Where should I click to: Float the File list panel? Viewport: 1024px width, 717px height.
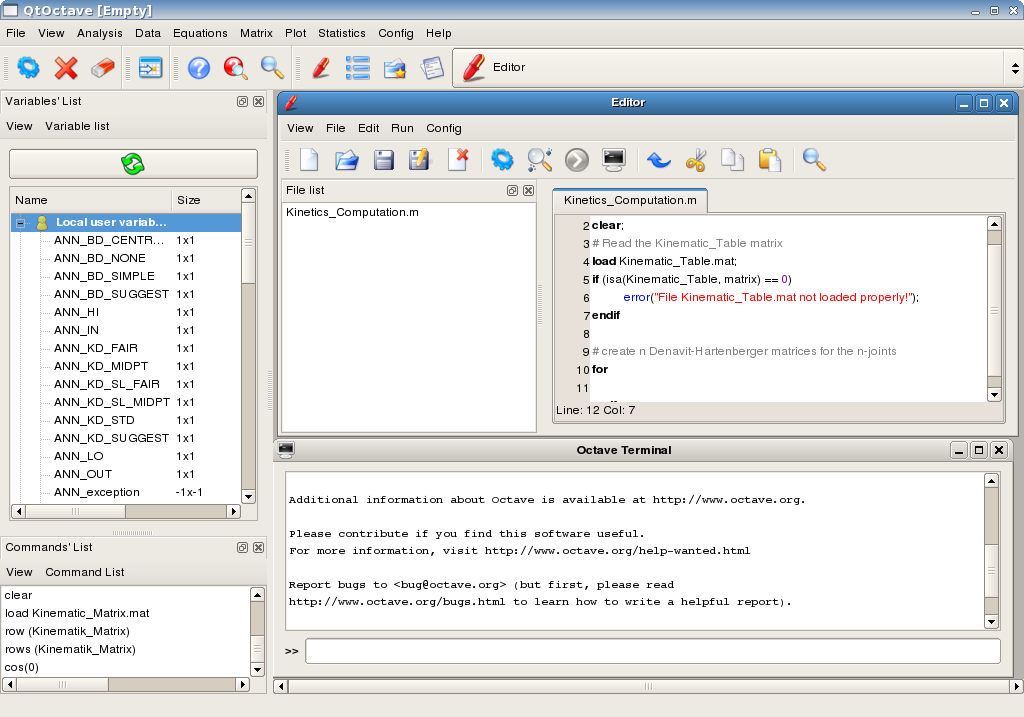point(512,191)
